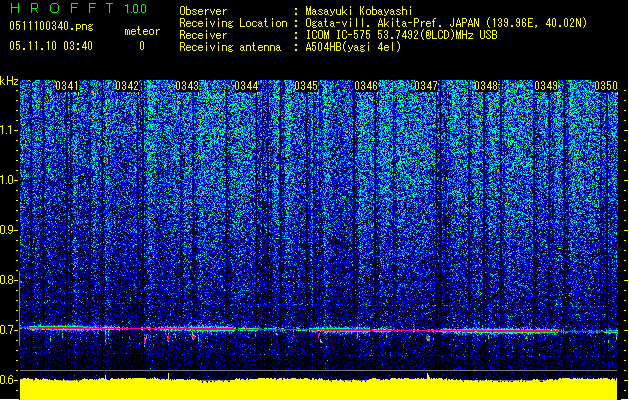Image resolution: width=629 pixels, height=400 pixels.
Task: Click the 0350 time marker
Action: pyautogui.click(x=606, y=86)
